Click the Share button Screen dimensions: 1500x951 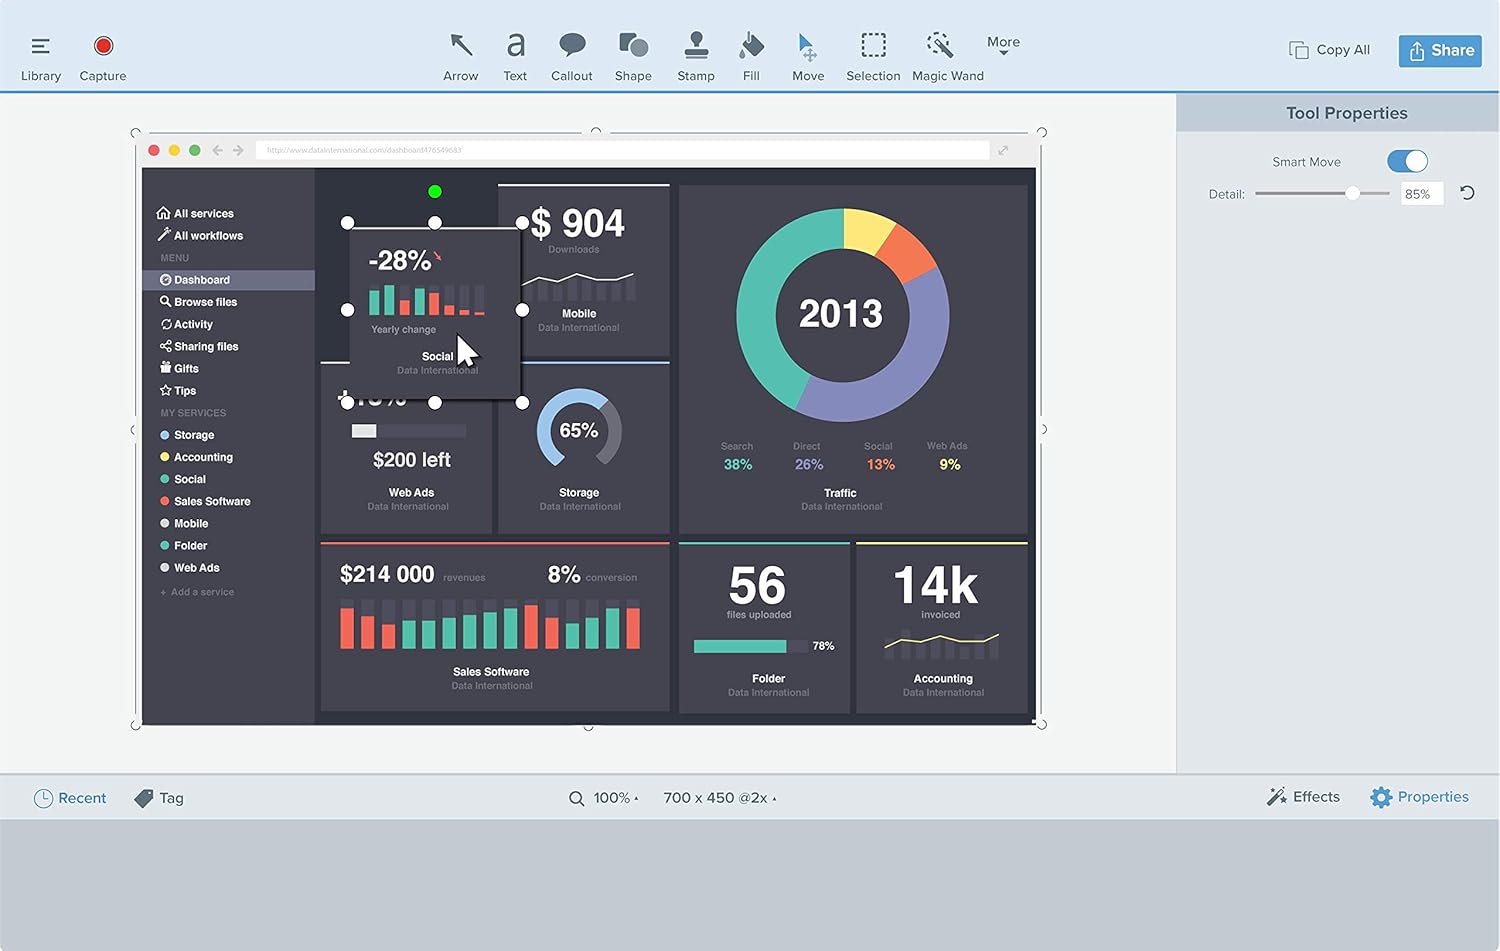click(1440, 50)
